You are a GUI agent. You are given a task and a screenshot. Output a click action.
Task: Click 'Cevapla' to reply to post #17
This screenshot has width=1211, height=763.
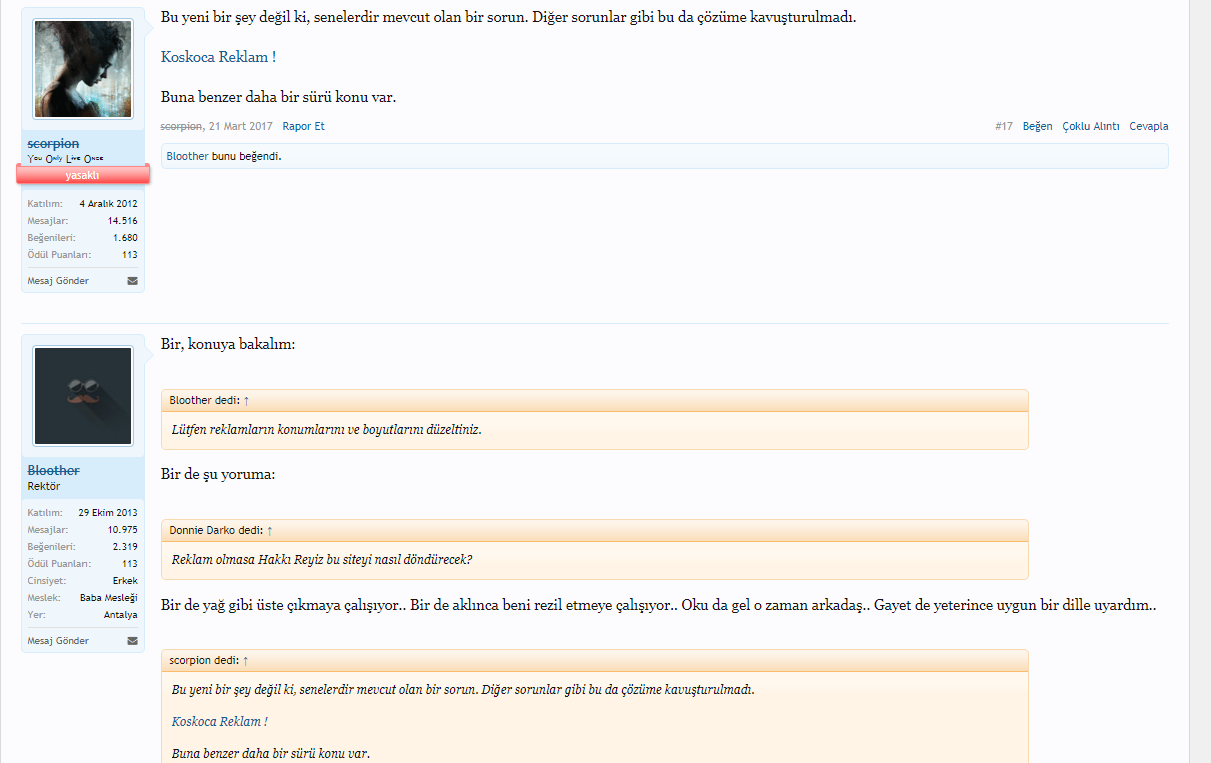click(1149, 126)
